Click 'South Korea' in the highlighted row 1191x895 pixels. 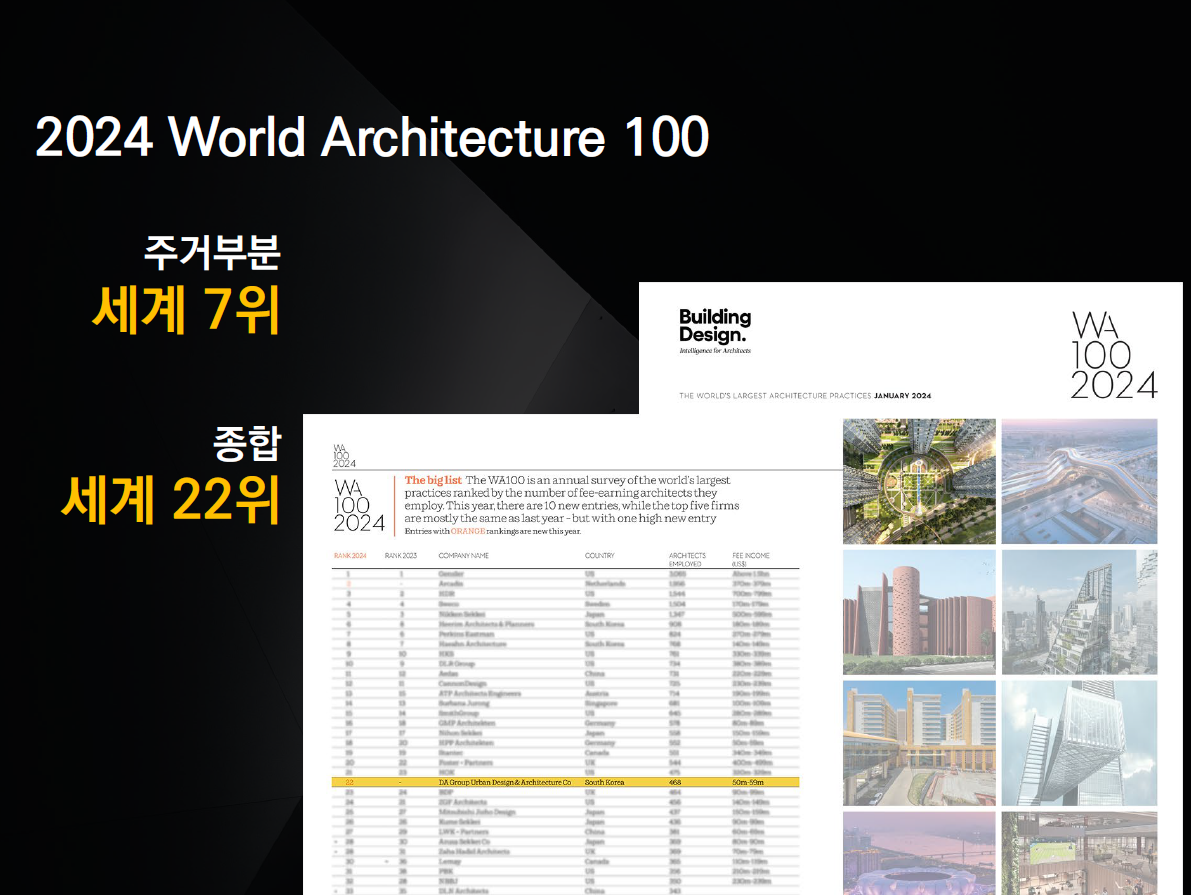pos(605,782)
